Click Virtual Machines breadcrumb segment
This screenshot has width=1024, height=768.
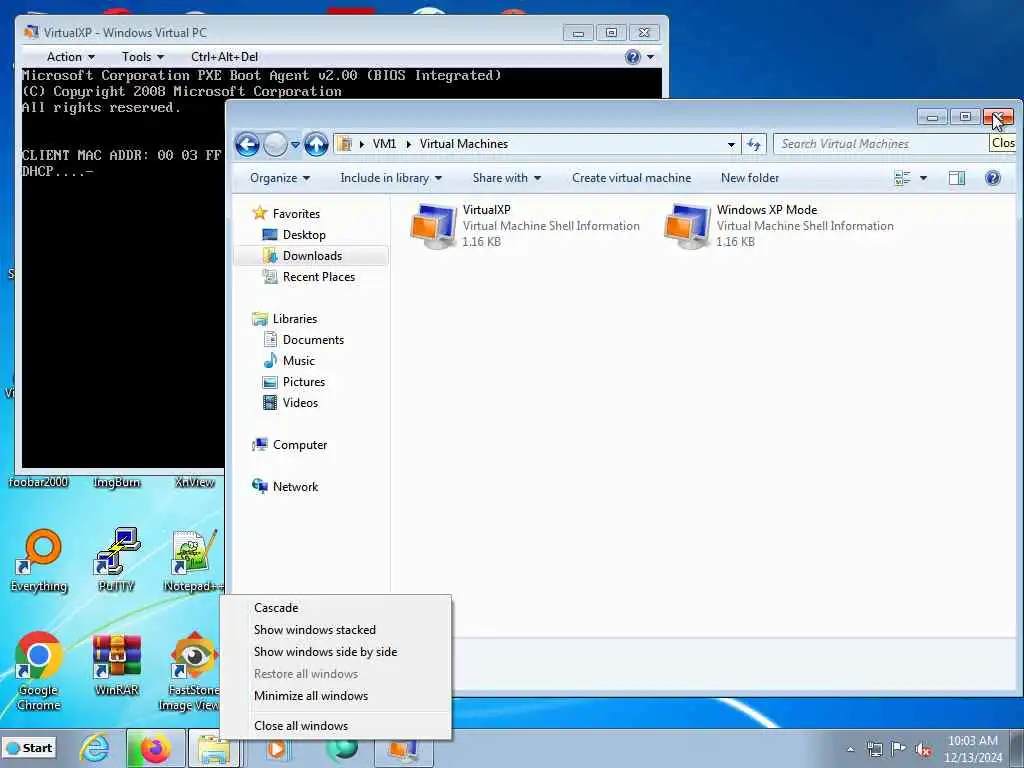464,144
